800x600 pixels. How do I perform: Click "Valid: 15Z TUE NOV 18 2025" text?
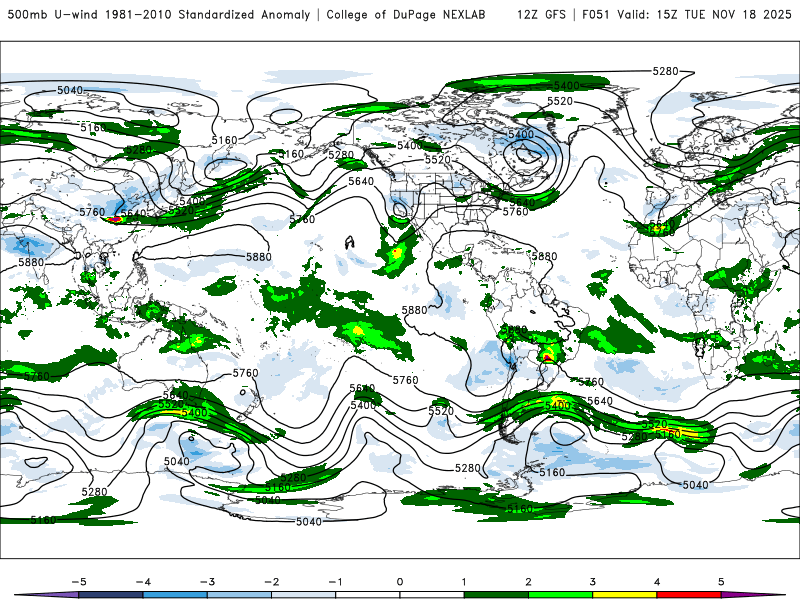point(705,14)
